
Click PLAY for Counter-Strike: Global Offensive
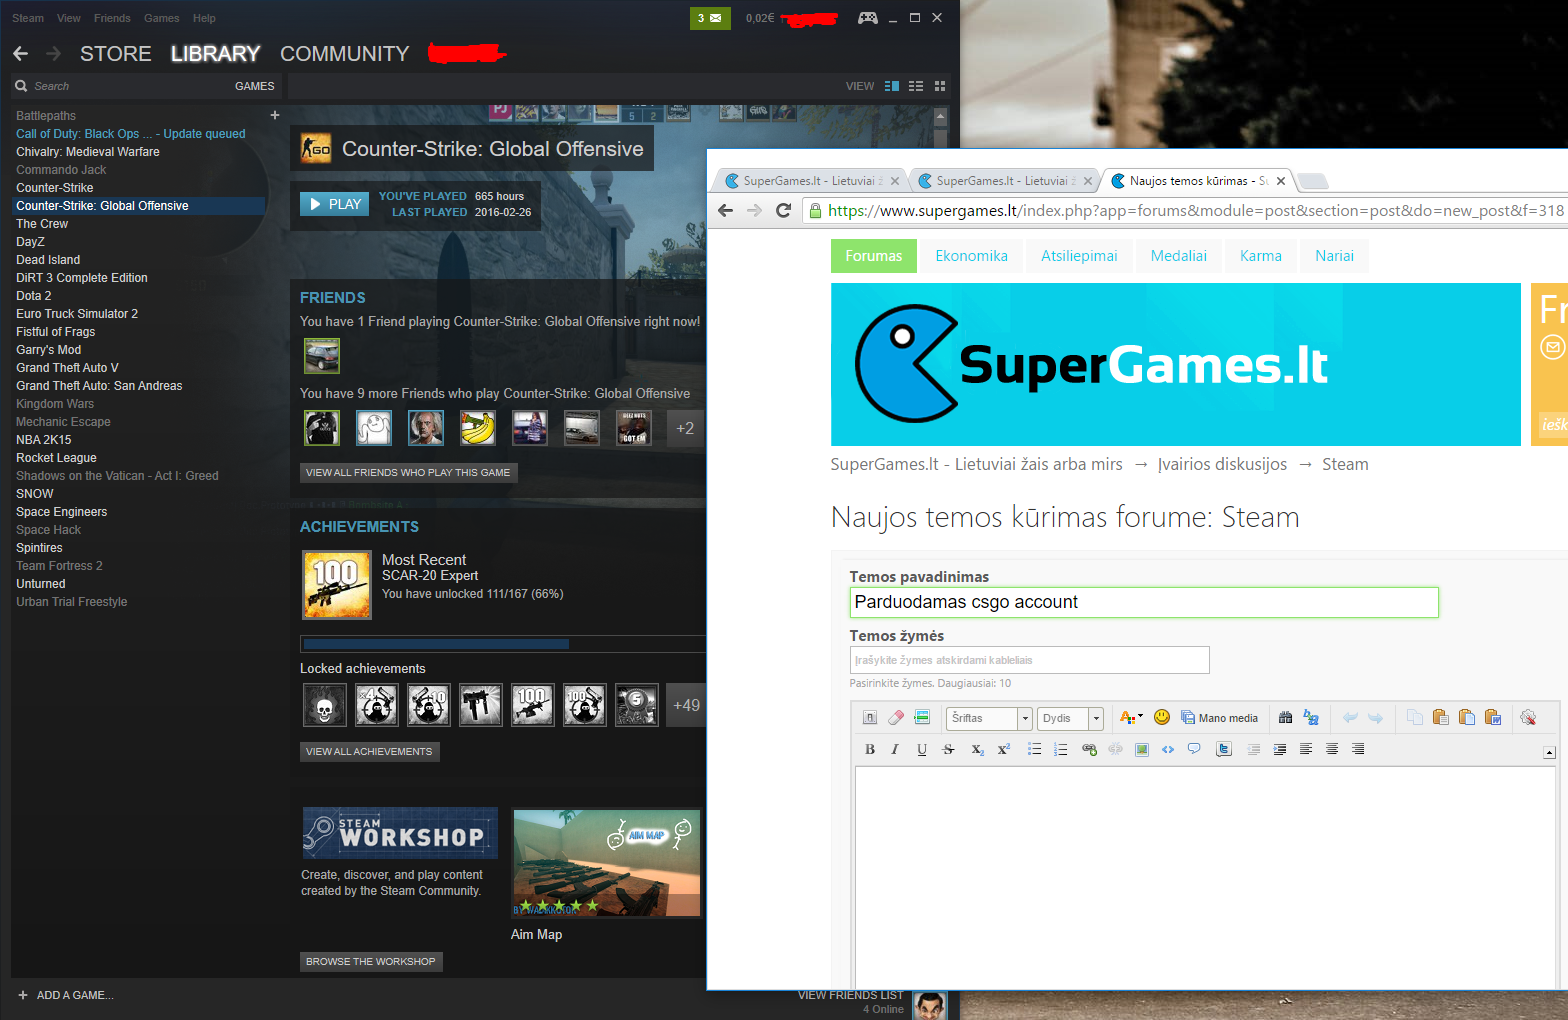point(335,204)
